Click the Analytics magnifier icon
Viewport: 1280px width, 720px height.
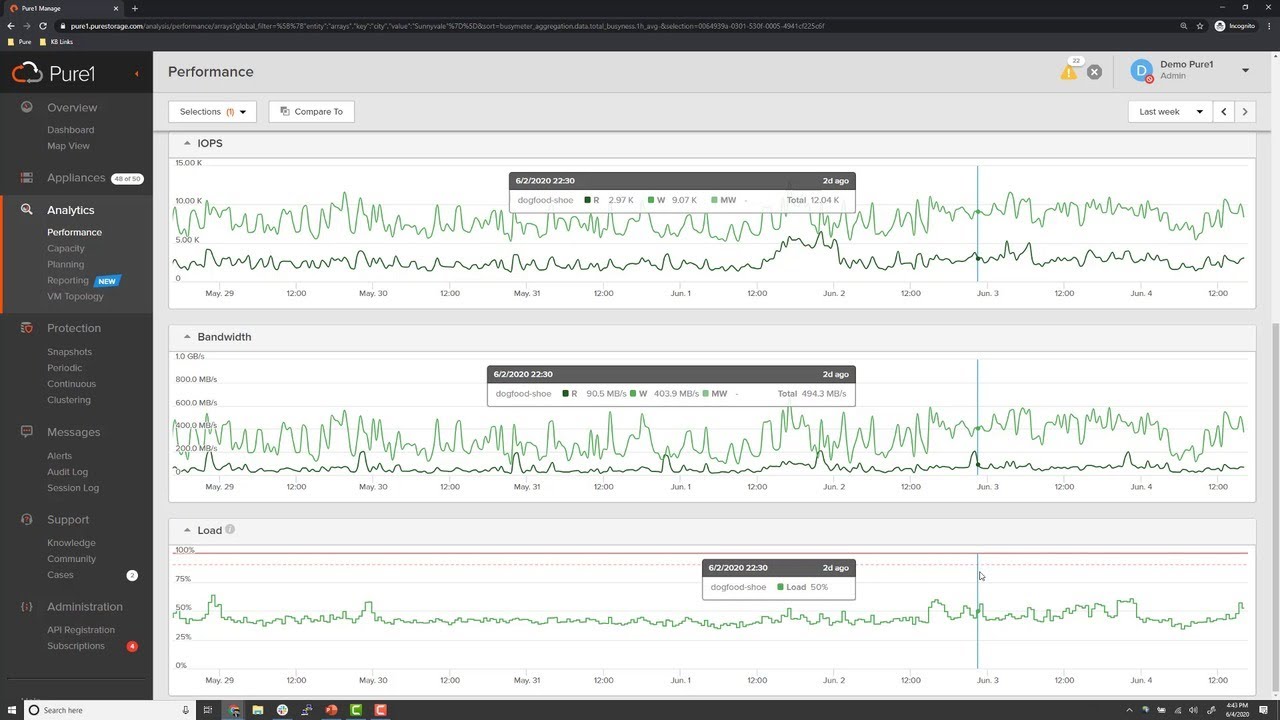(27, 210)
